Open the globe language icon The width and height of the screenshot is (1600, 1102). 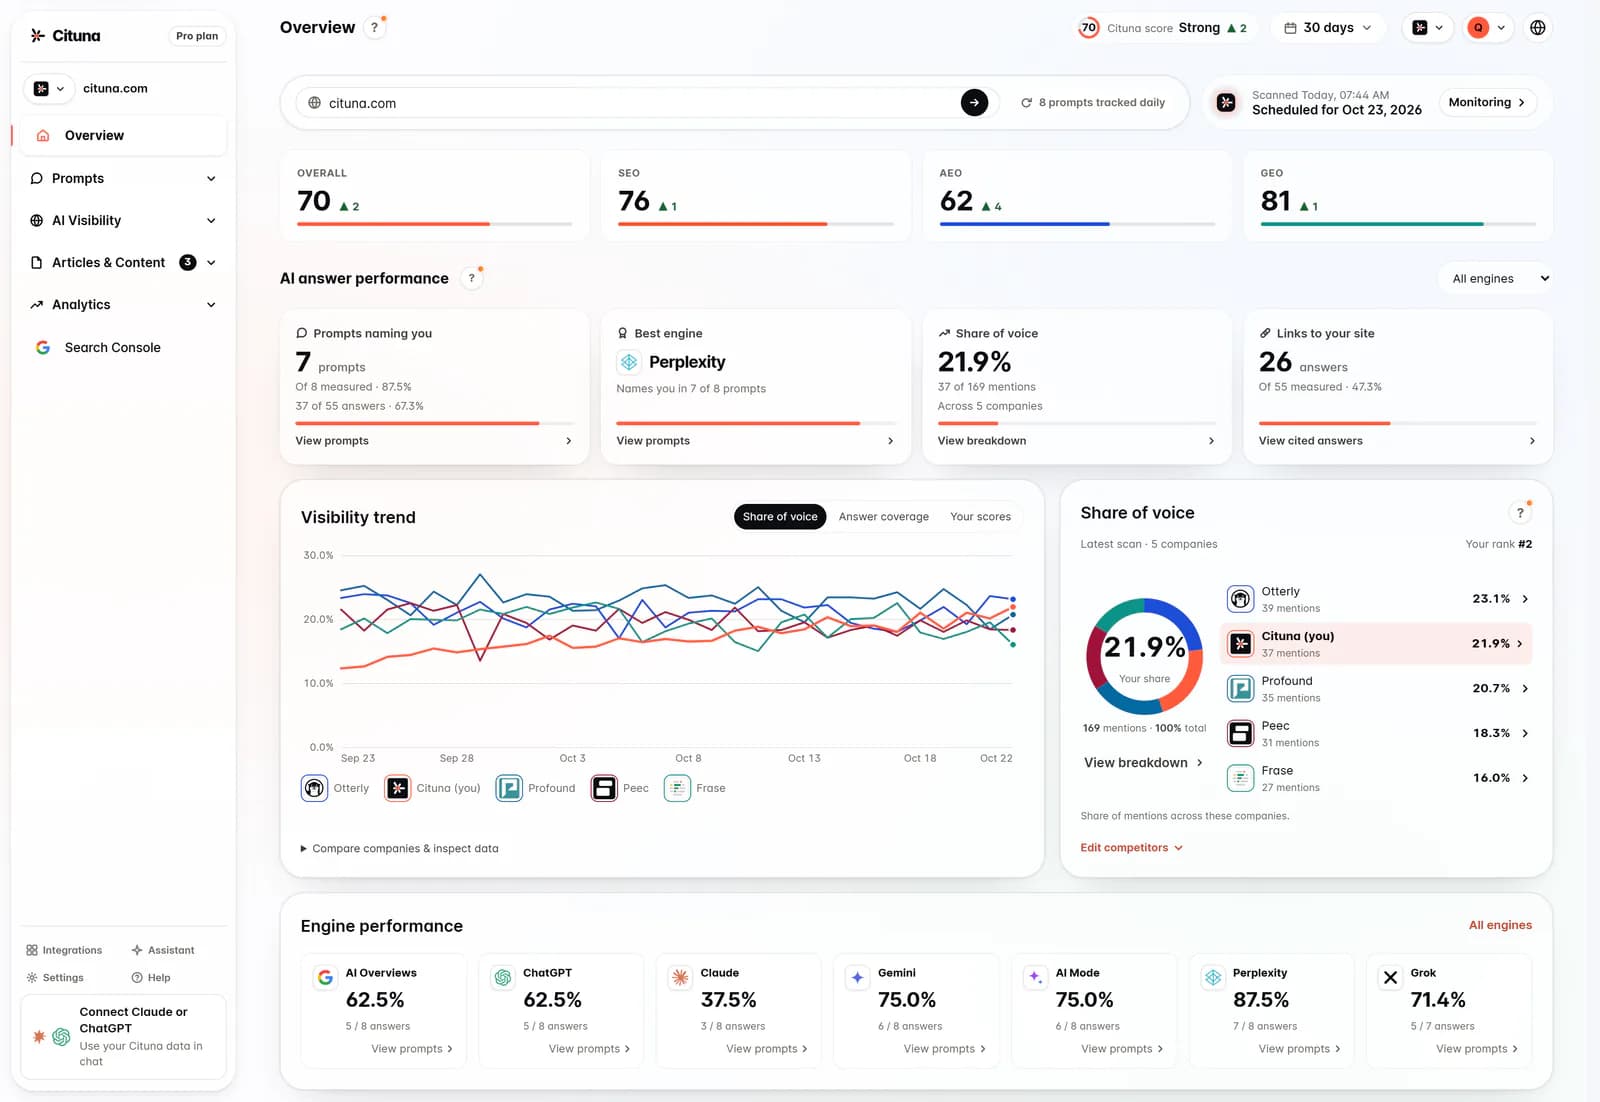tap(1538, 28)
